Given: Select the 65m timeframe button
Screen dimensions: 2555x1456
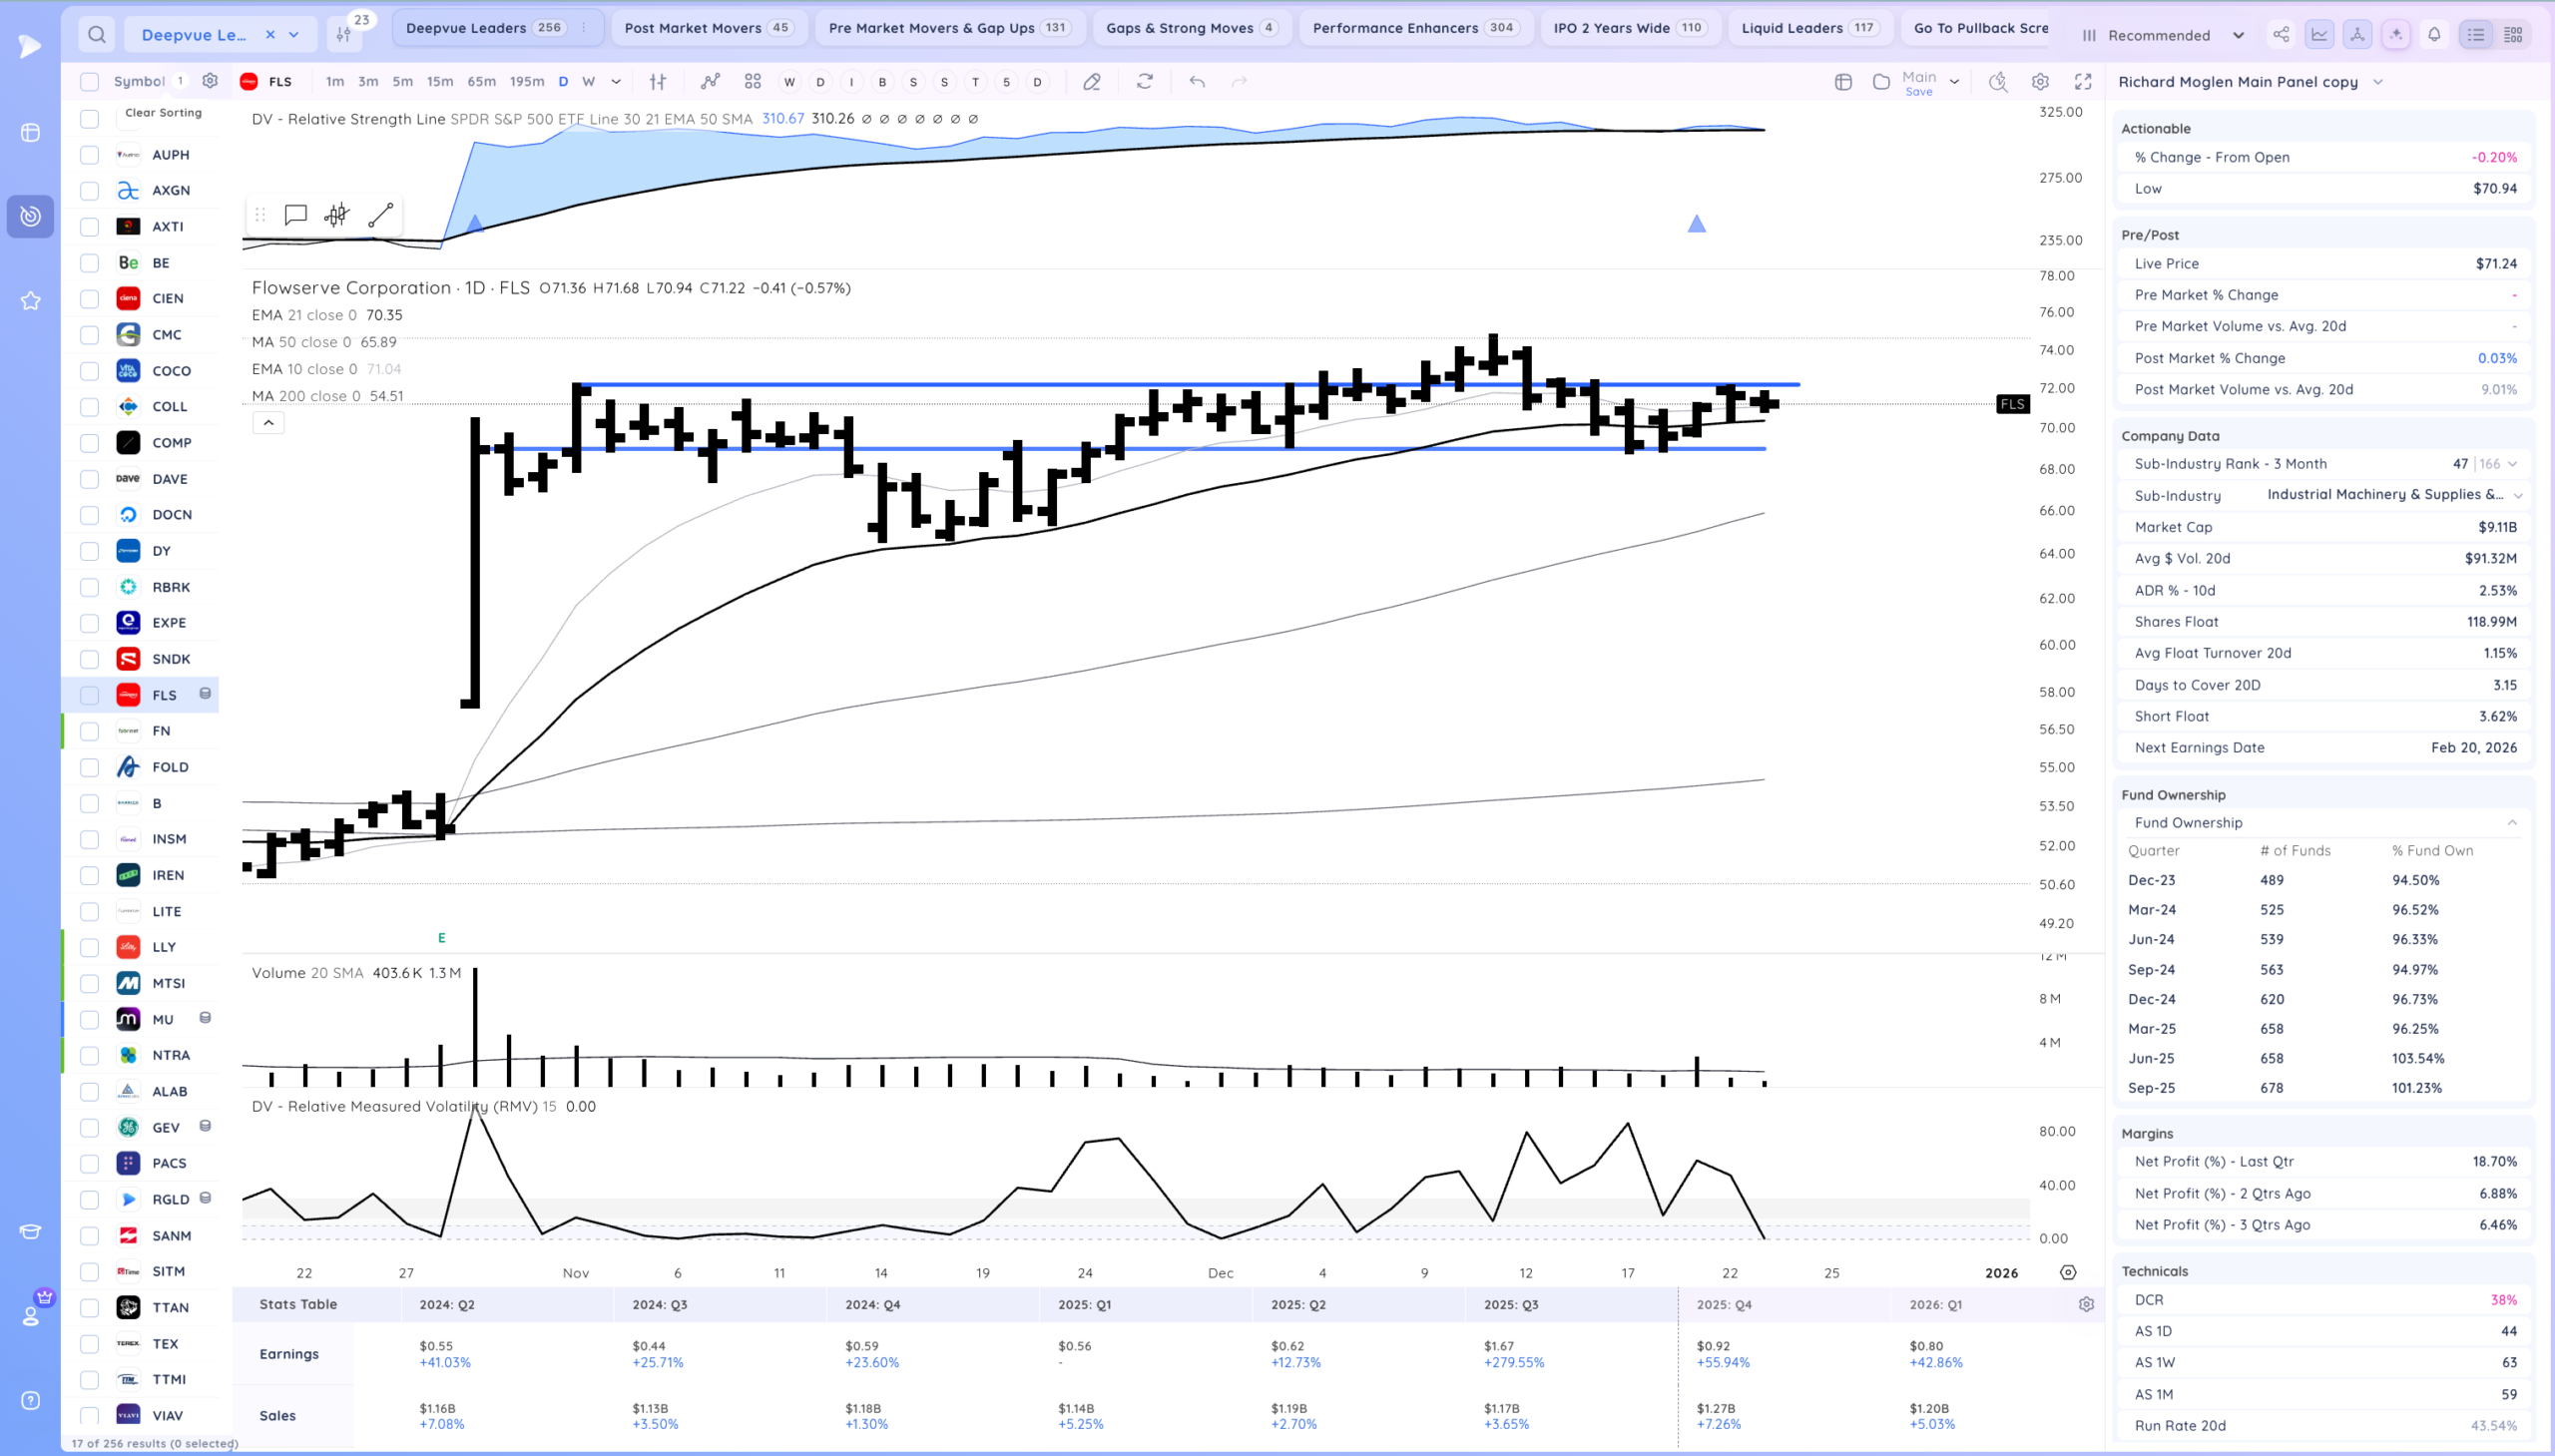Looking at the screenshot, I should [x=481, y=82].
